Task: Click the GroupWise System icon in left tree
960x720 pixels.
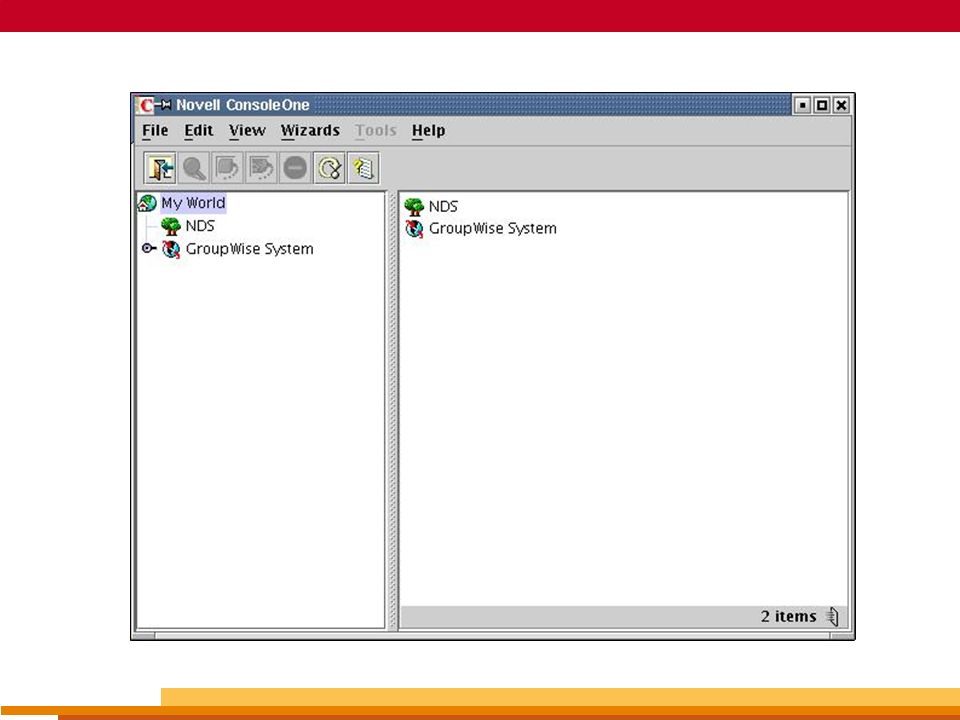Action: click(x=171, y=249)
